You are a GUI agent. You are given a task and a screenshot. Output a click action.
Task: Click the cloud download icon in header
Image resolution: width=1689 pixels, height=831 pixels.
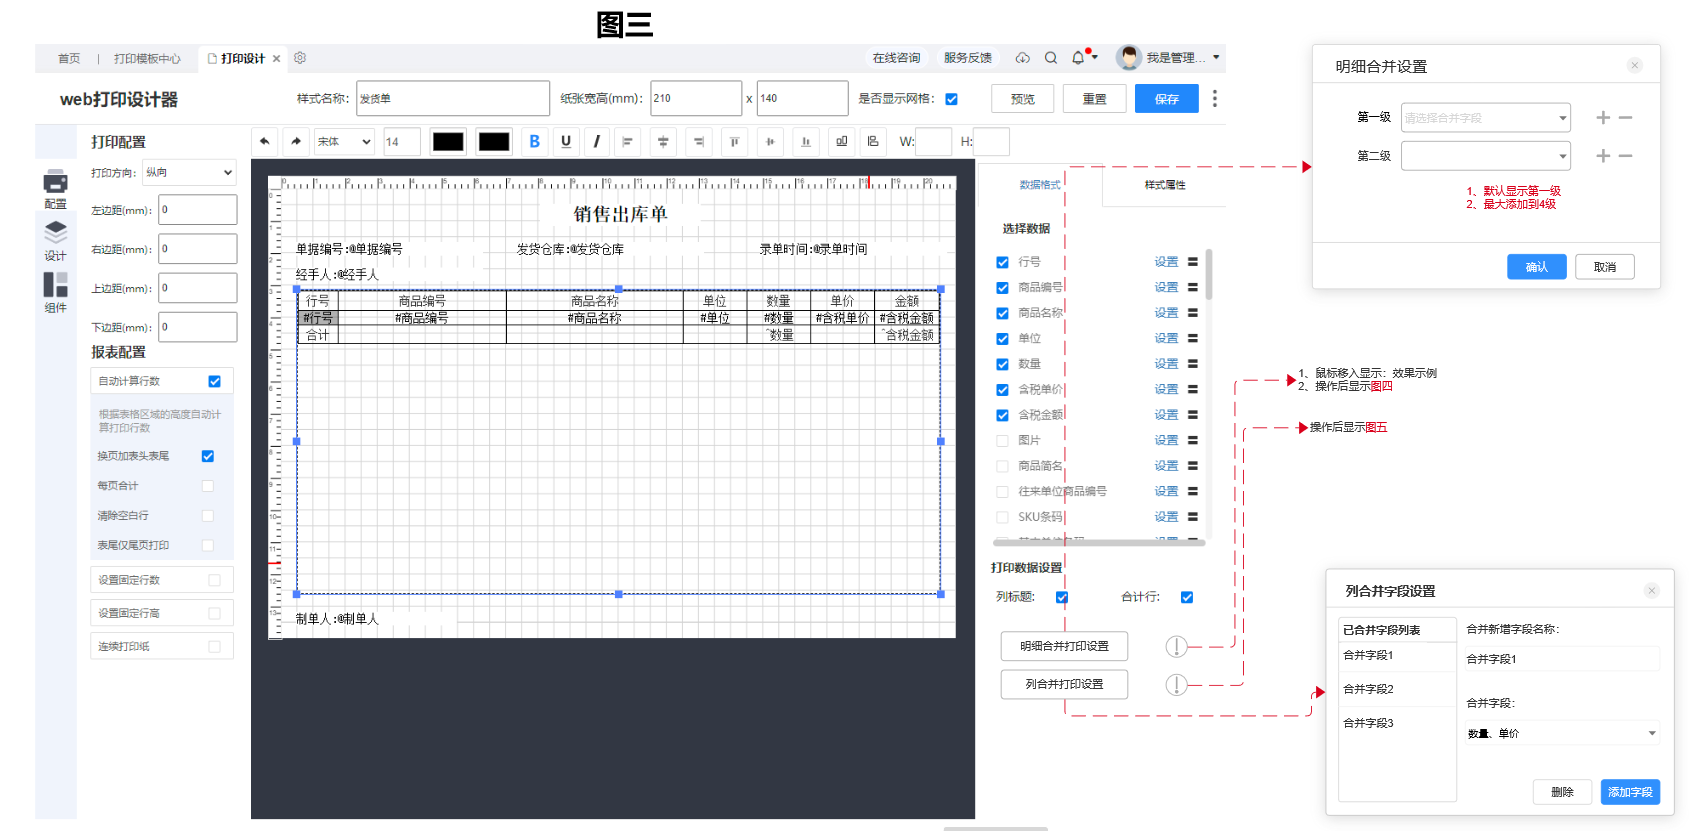pyautogui.click(x=1023, y=58)
